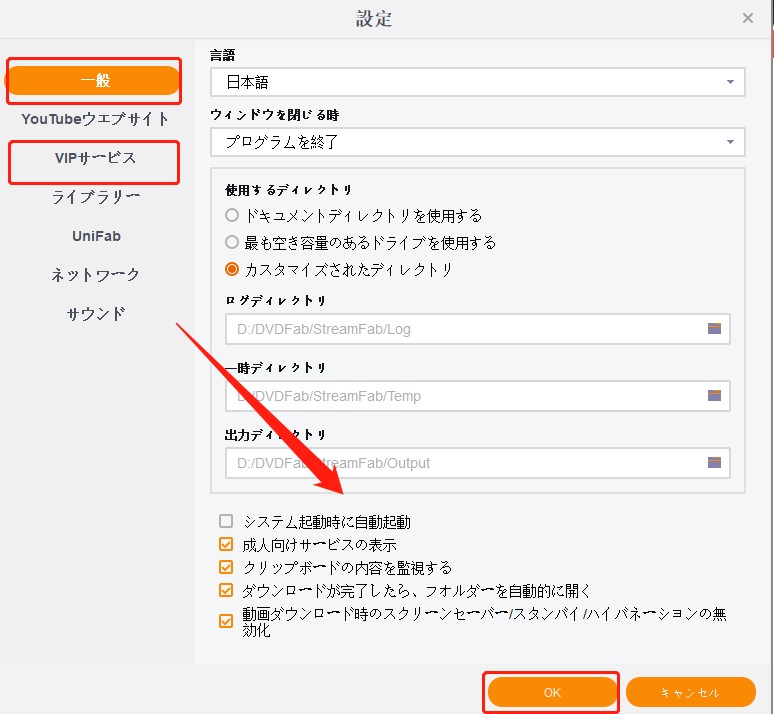Click the 一時ディレクトリ path field
Screen dimensions: 774x714
[x=477, y=396]
